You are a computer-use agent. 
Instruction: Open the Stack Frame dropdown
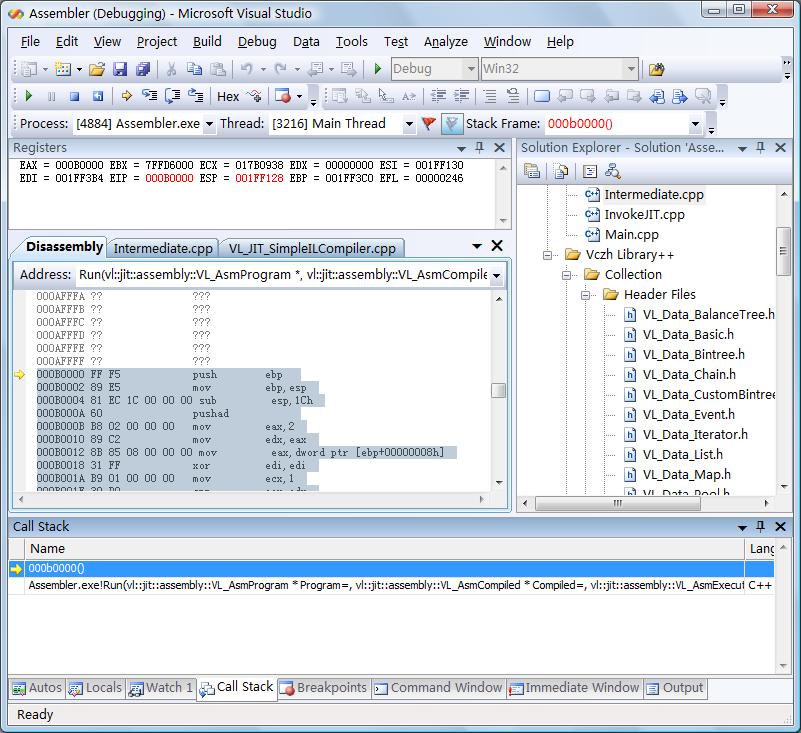click(696, 124)
